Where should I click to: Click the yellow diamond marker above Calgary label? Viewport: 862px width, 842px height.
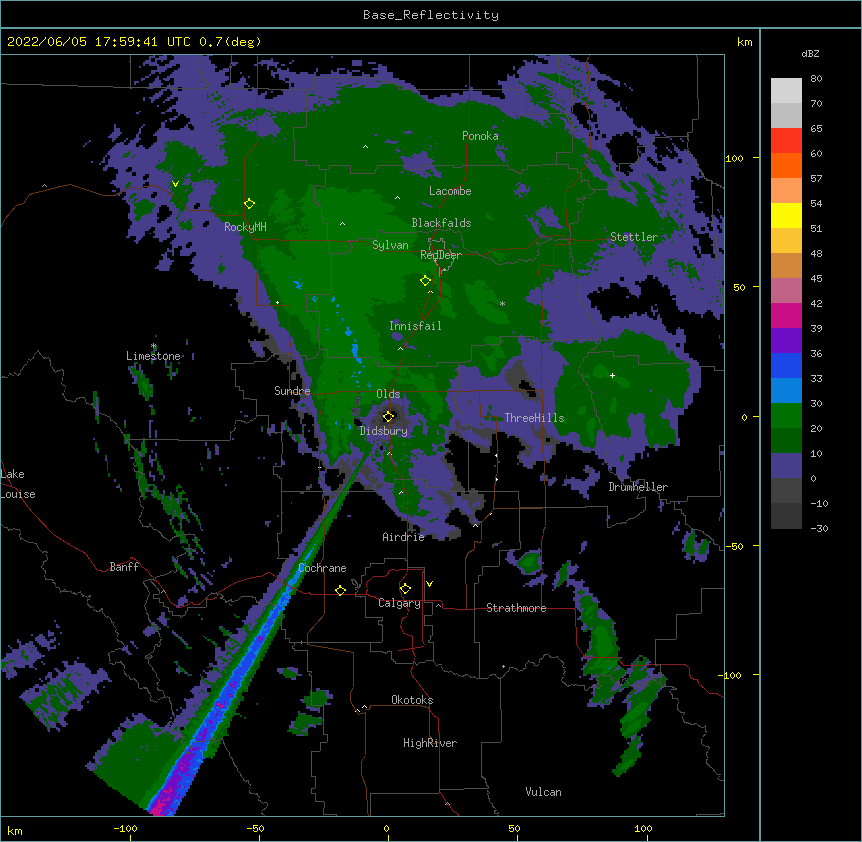tap(405, 589)
